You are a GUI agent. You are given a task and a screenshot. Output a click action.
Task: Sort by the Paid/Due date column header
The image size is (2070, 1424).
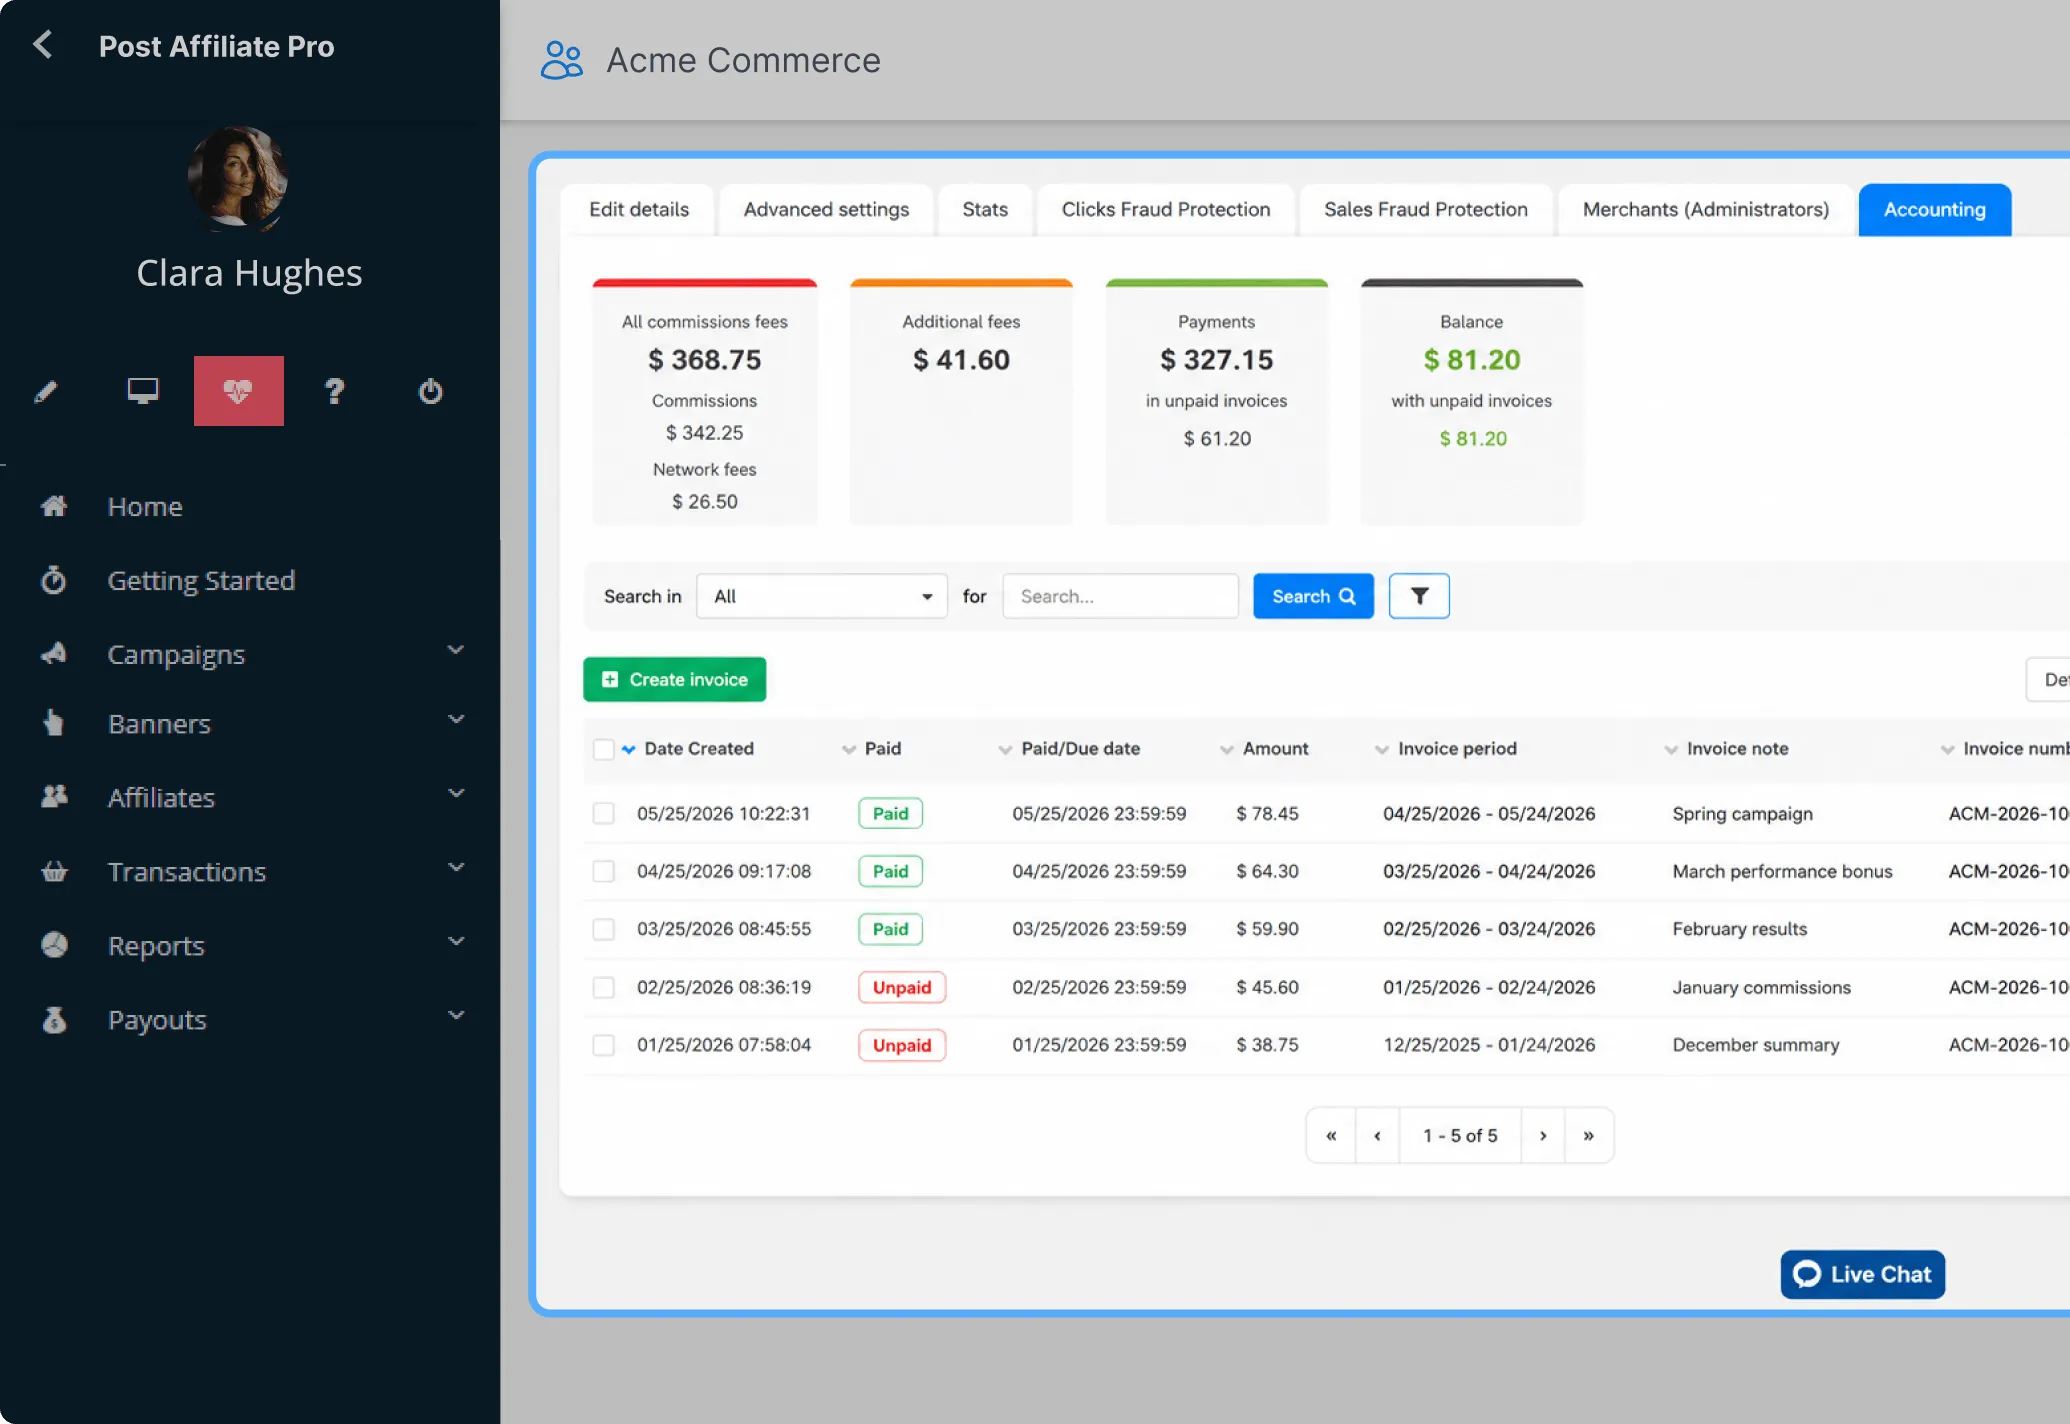pos(1080,748)
